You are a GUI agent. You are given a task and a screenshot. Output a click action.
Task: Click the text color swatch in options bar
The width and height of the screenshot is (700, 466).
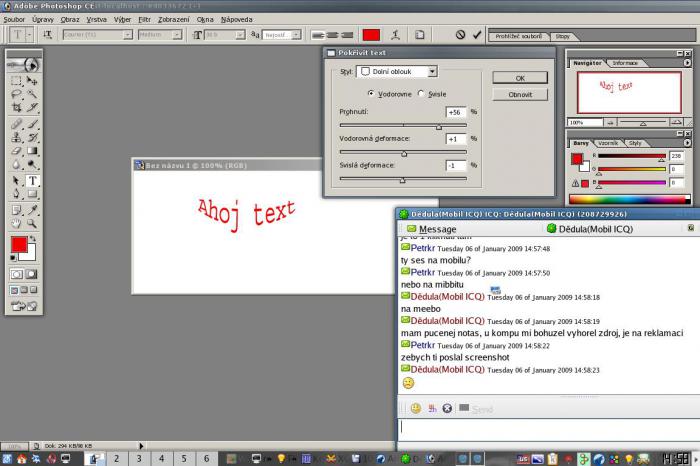(x=371, y=35)
